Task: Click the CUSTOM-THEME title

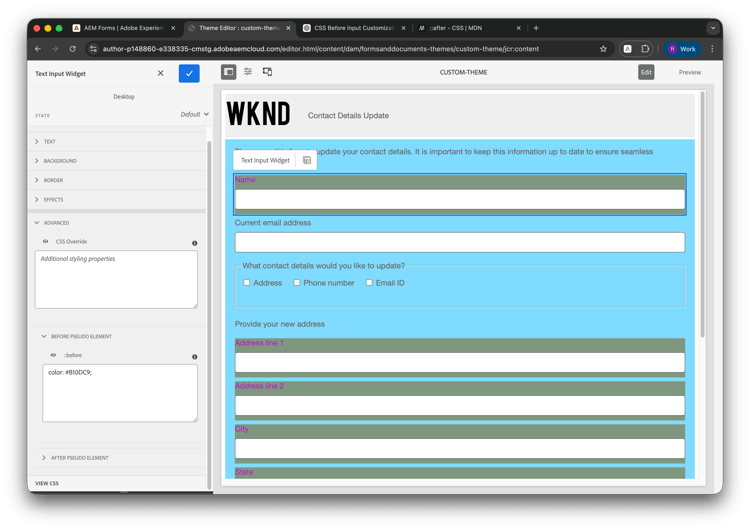Action: 463,72
